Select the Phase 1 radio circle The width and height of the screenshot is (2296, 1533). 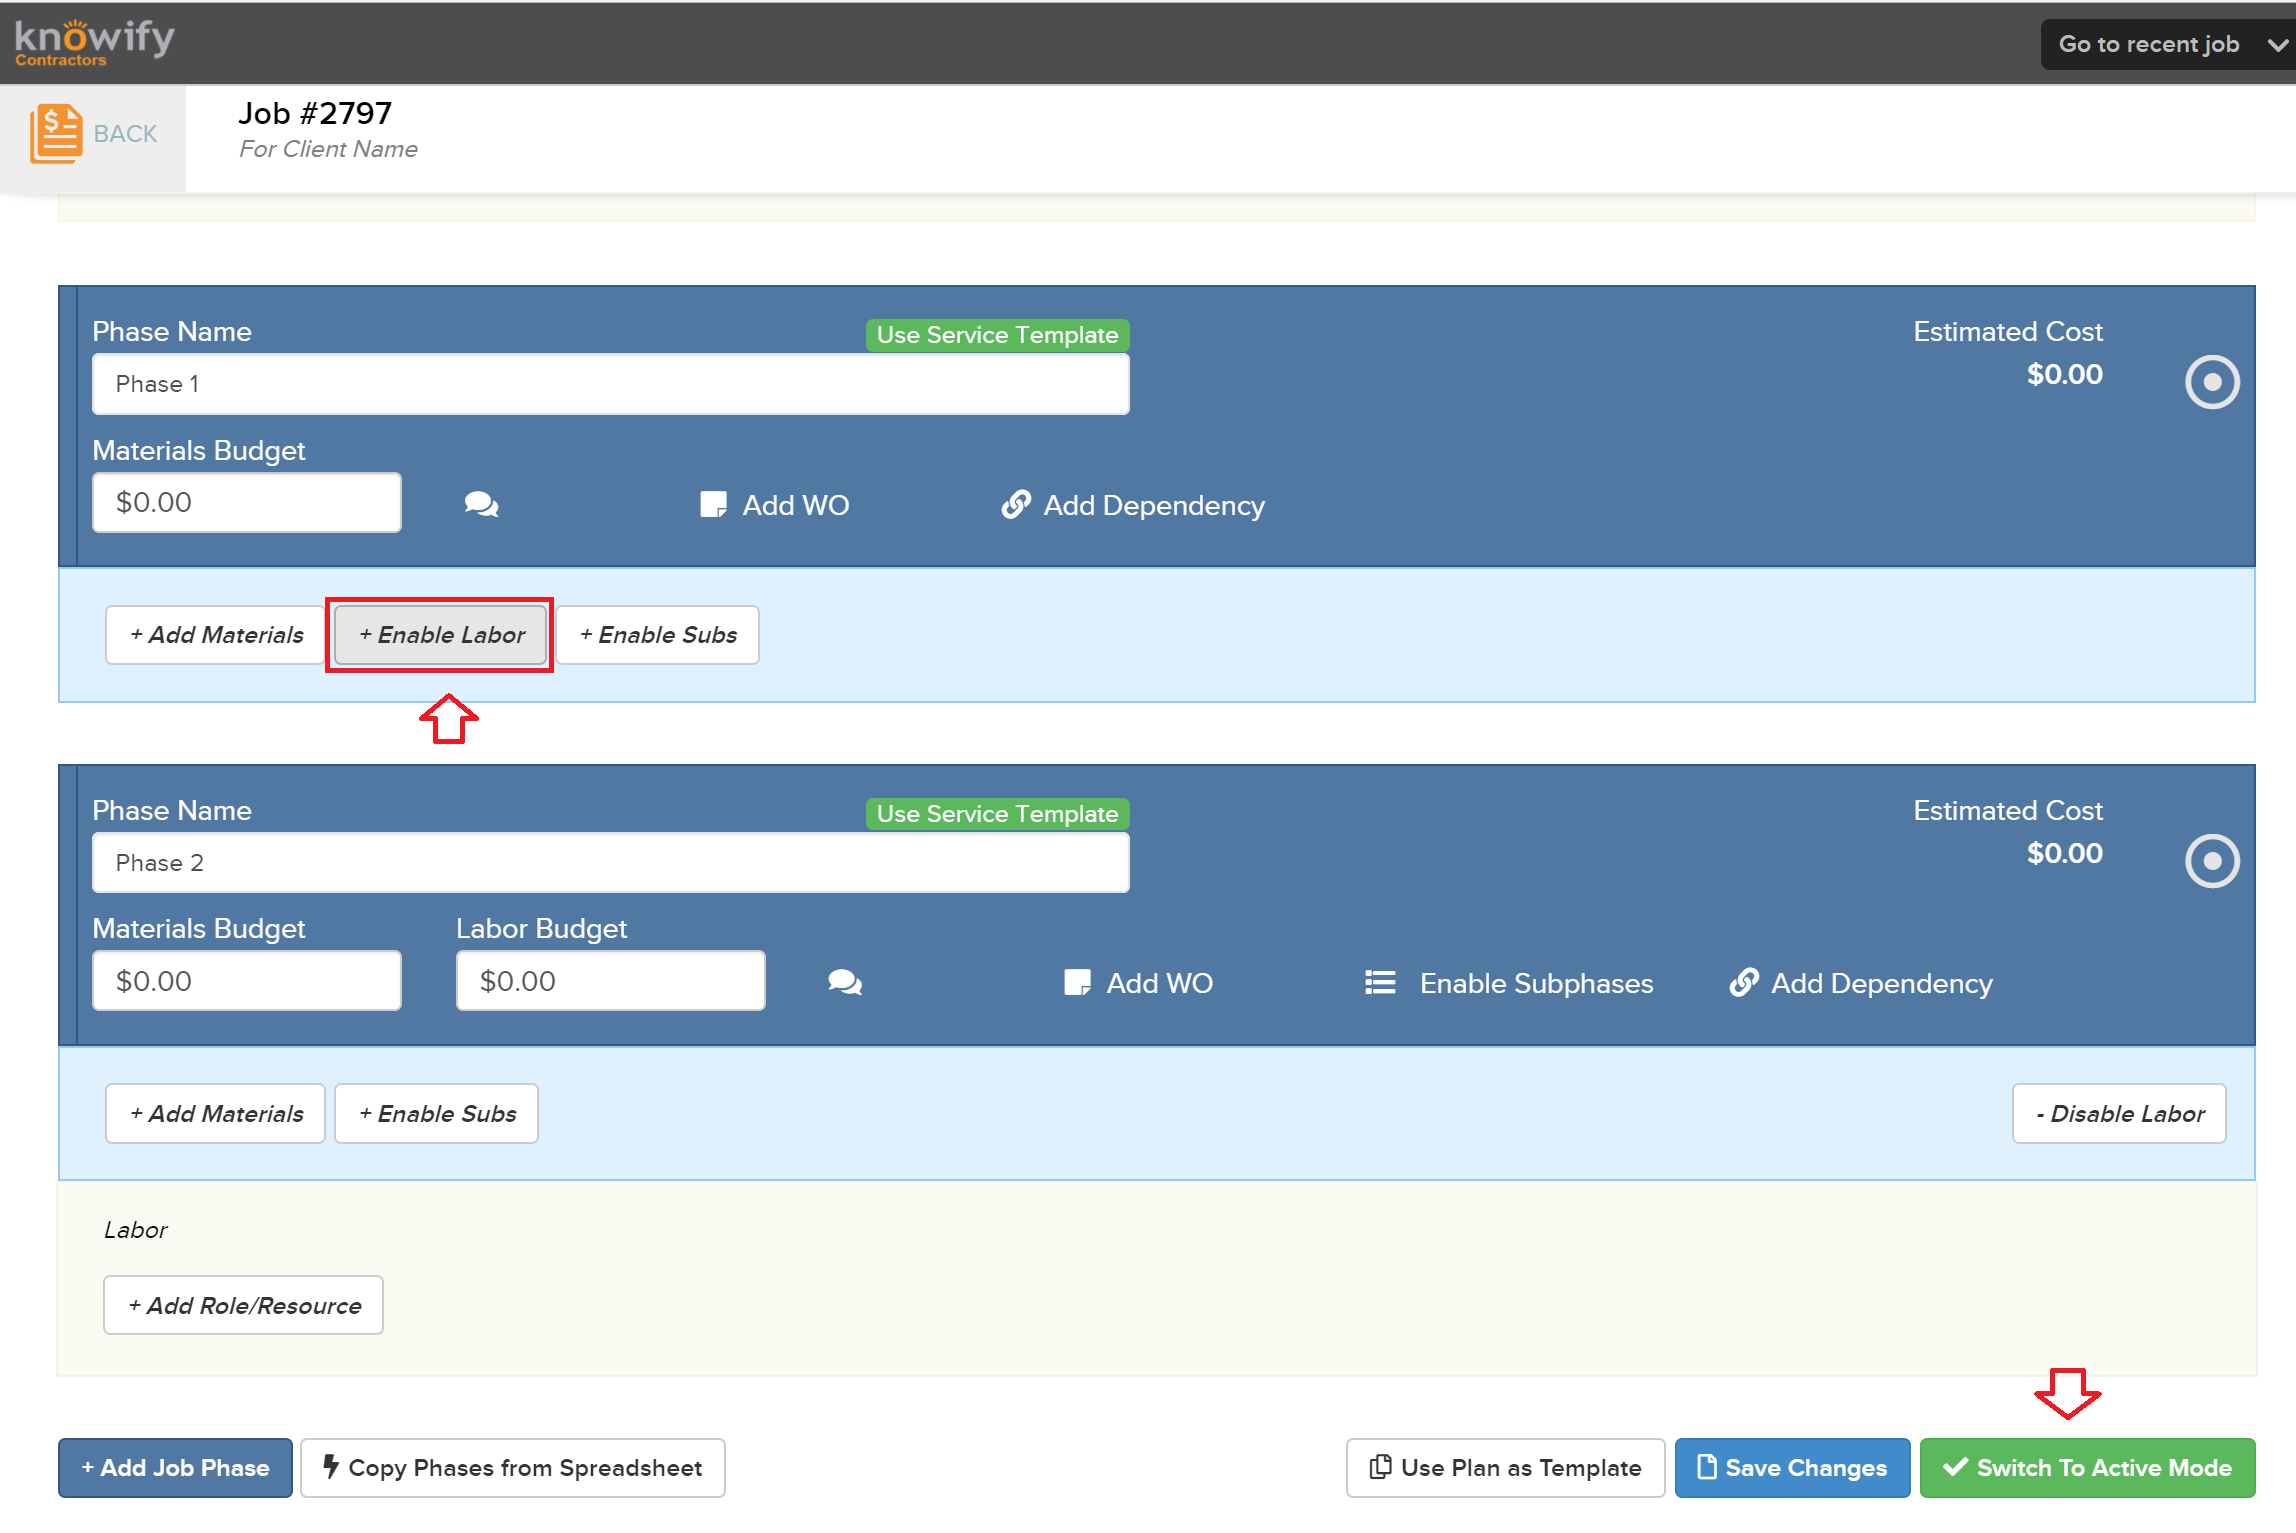[2212, 382]
